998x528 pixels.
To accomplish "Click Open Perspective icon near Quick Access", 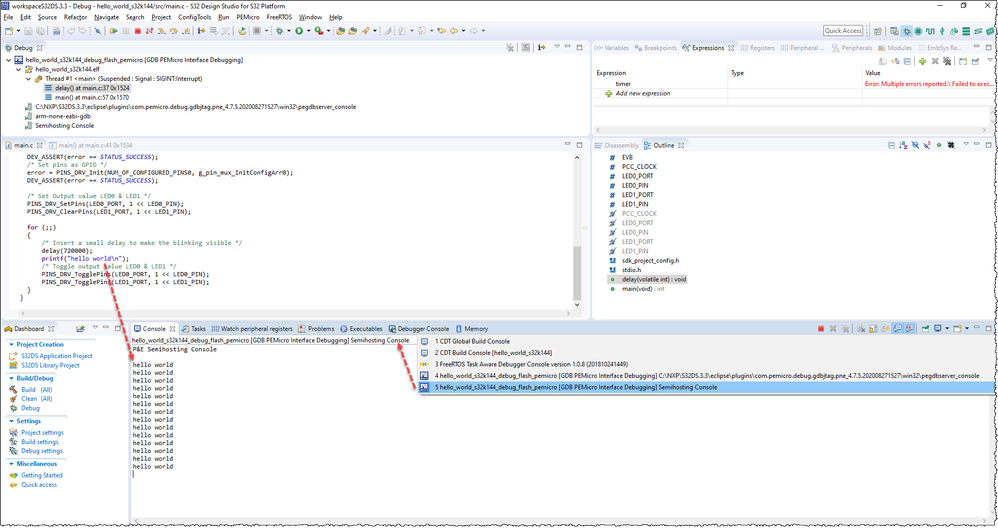I will tap(878, 31).
